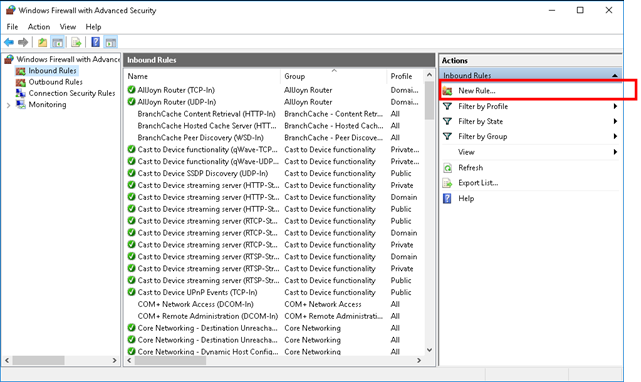This screenshot has width=641, height=382.
Task: Click green check of AllJoyn Router (TCP-In)
Action: pos(131,90)
